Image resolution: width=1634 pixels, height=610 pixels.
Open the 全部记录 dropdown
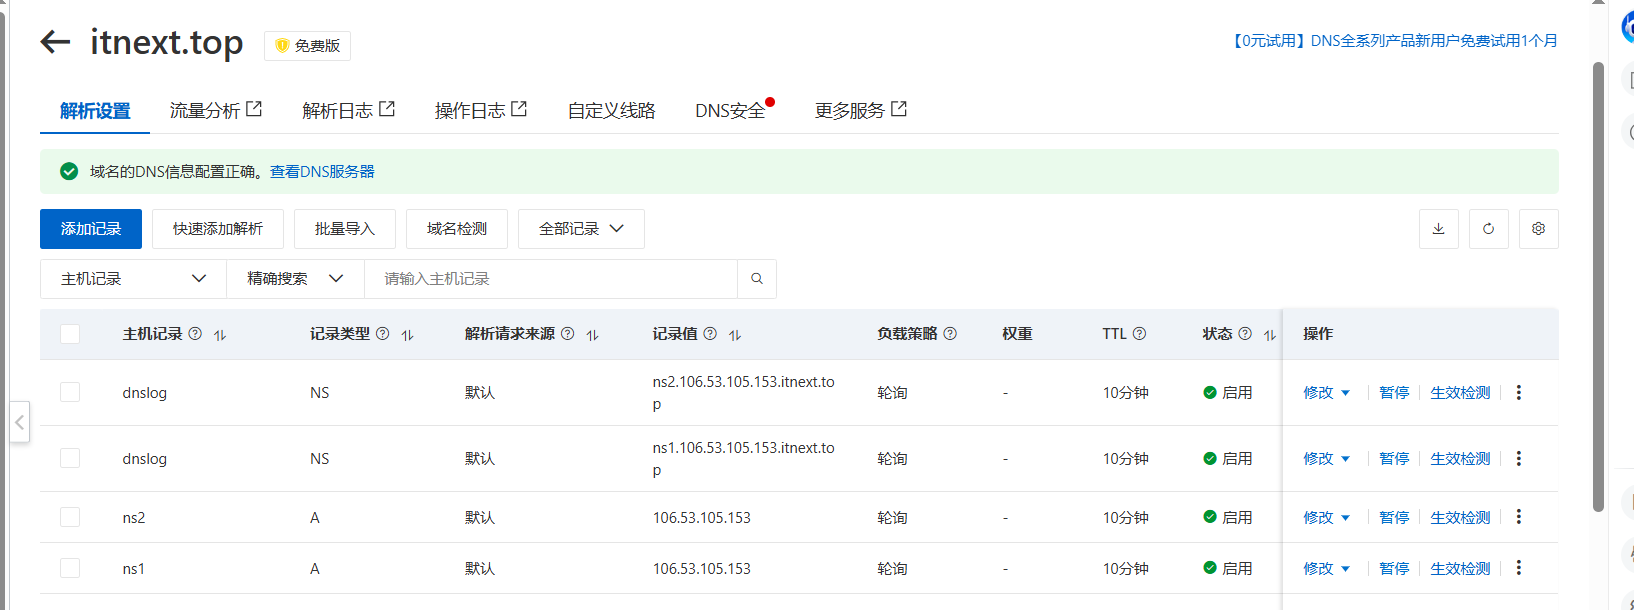click(x=581, y=229)
